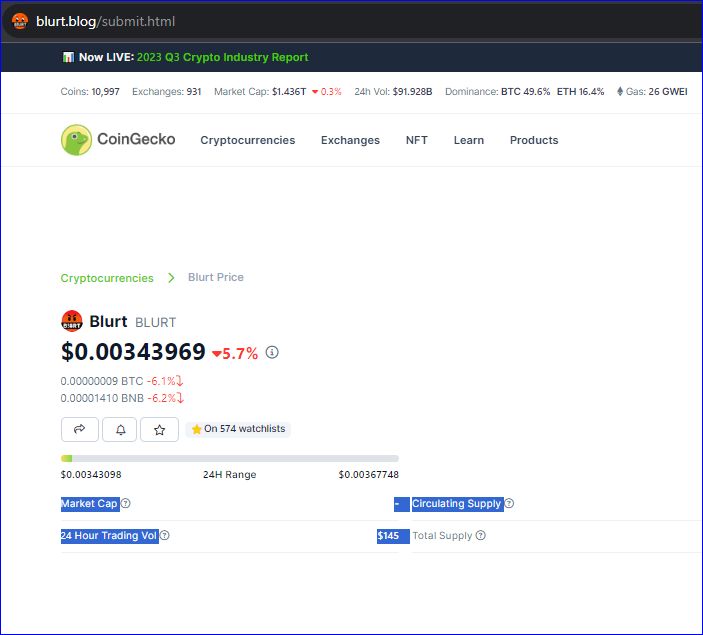The width and height of the screenshot is (703, 635).
Task: Click the $145 trading volume value
Action: point(388,536)
